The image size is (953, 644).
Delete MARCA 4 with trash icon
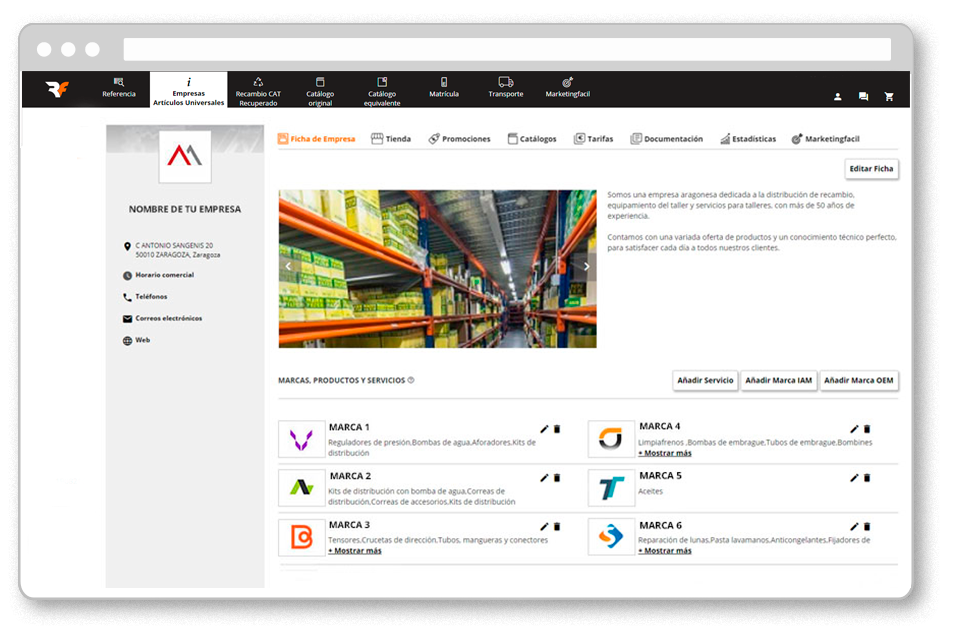tap(867, 429)
